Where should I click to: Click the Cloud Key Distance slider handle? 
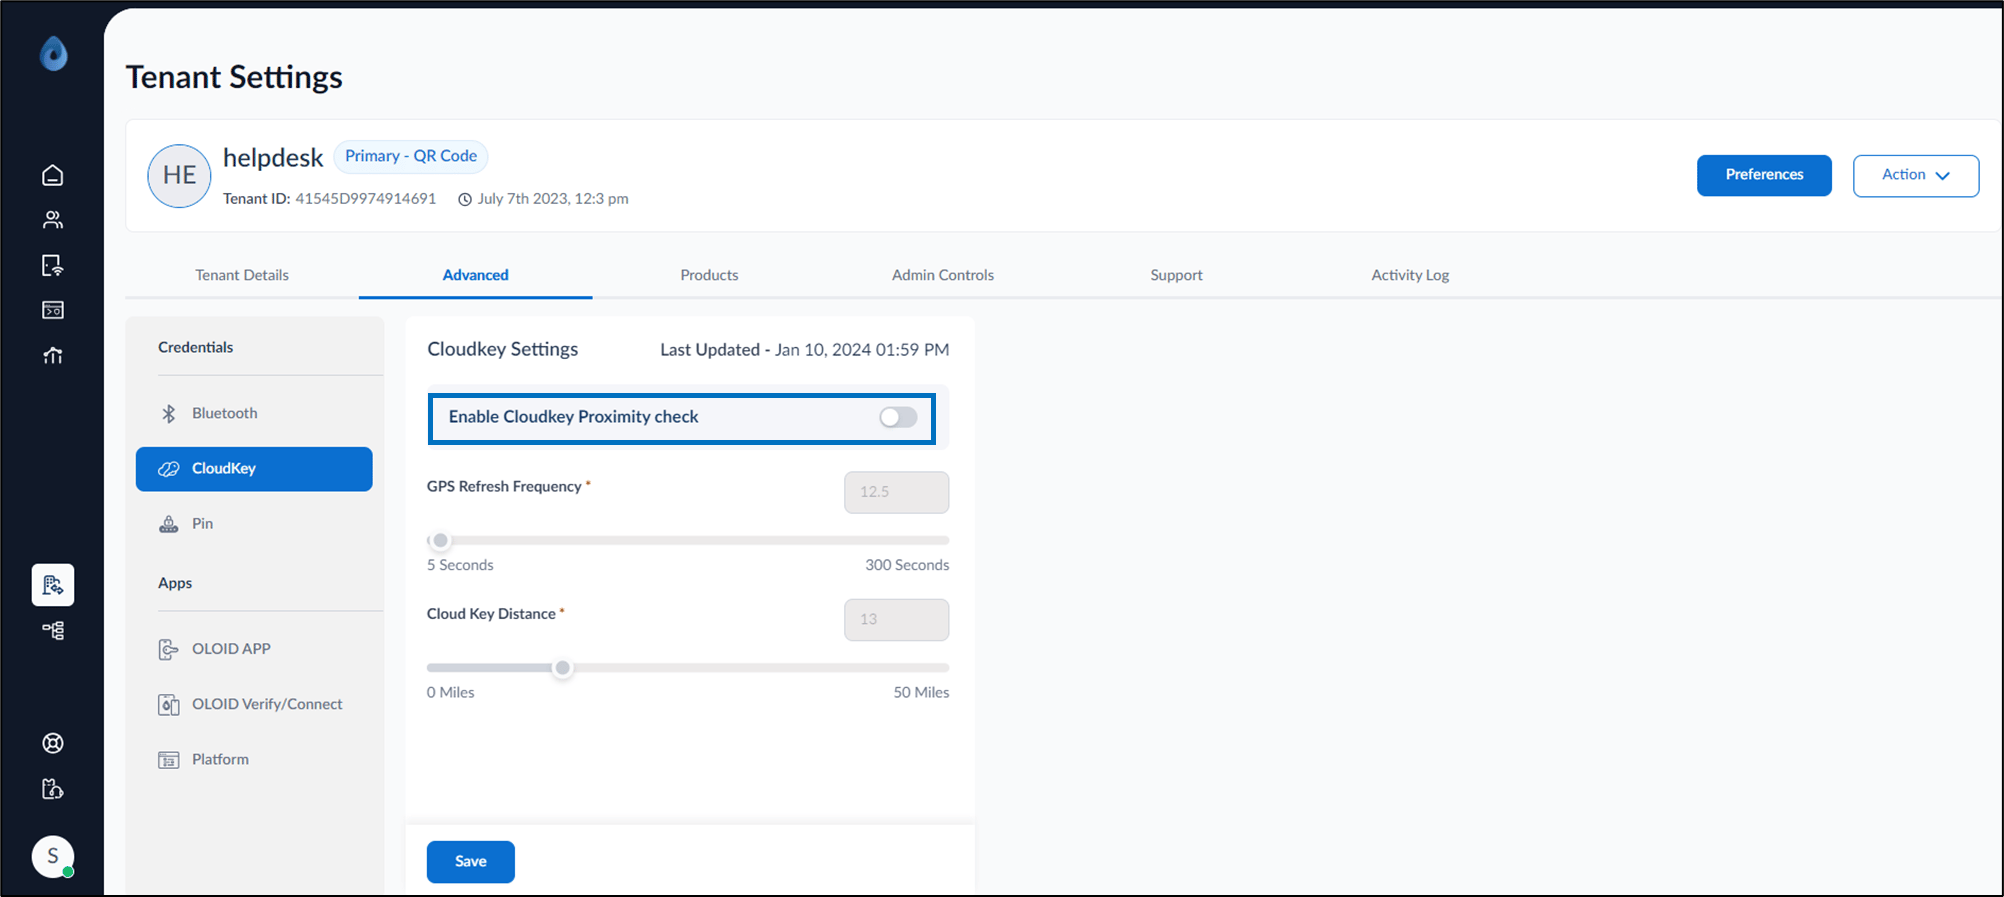coord(563,668)
